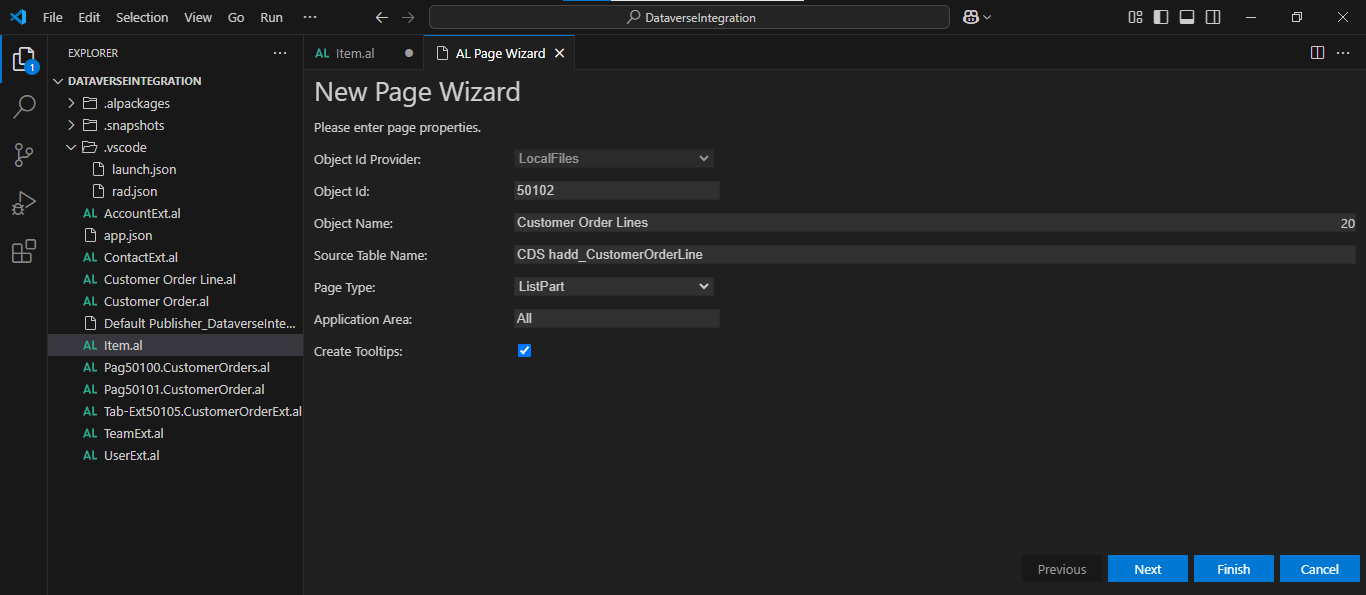Open the Selection menu
The width and height of the screenshot is (1366, 595).
142,17
